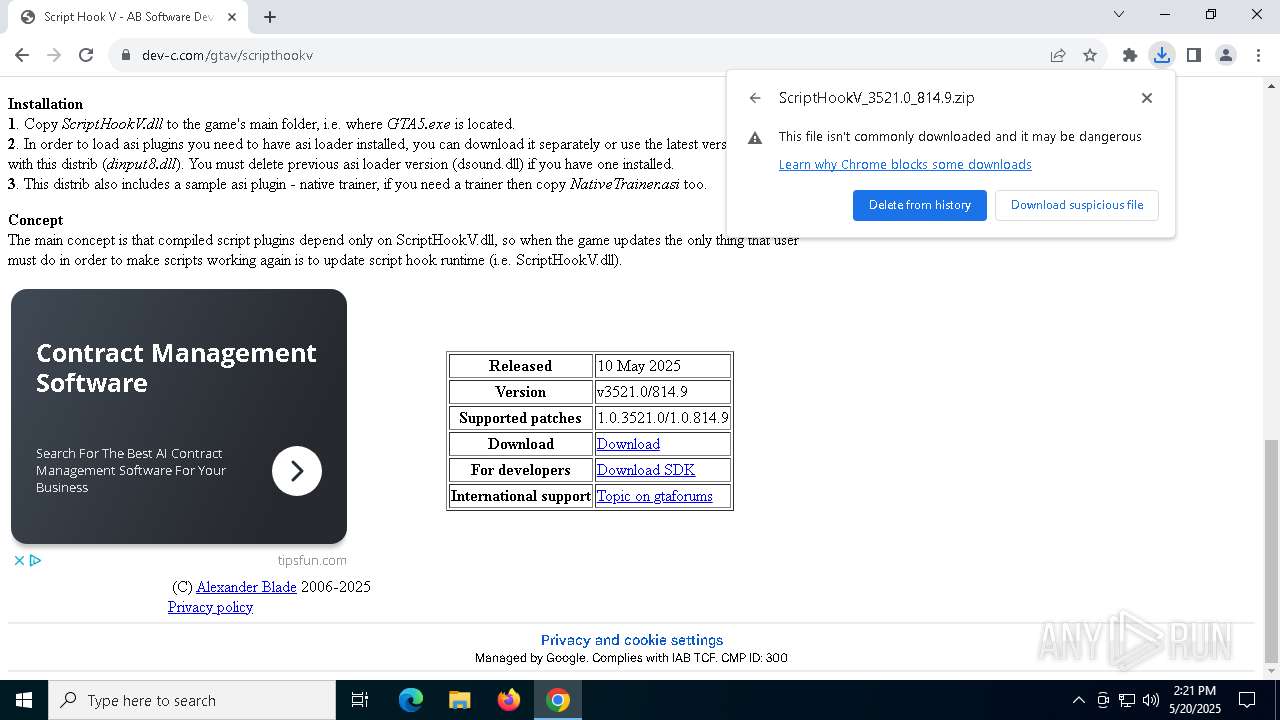Select the v3521.0/814.9 version cell
This screenshot has height=720, width=1280.
[662, 392]
